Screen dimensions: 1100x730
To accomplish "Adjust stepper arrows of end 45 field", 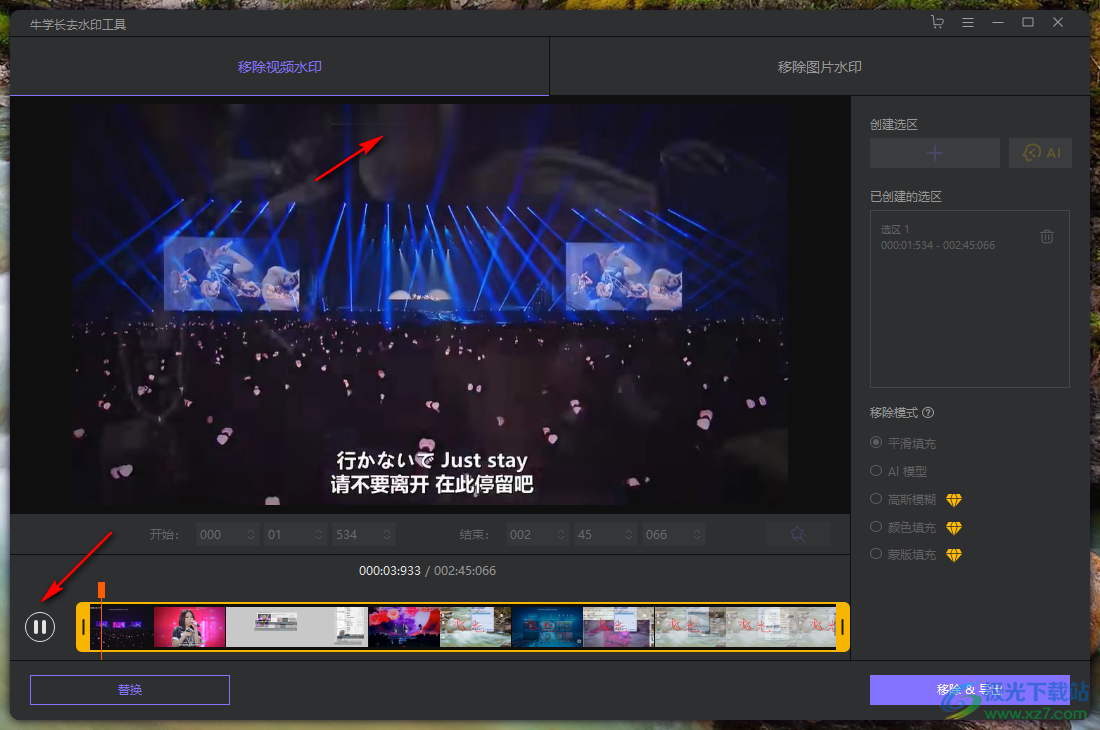I will coord(629,534).
